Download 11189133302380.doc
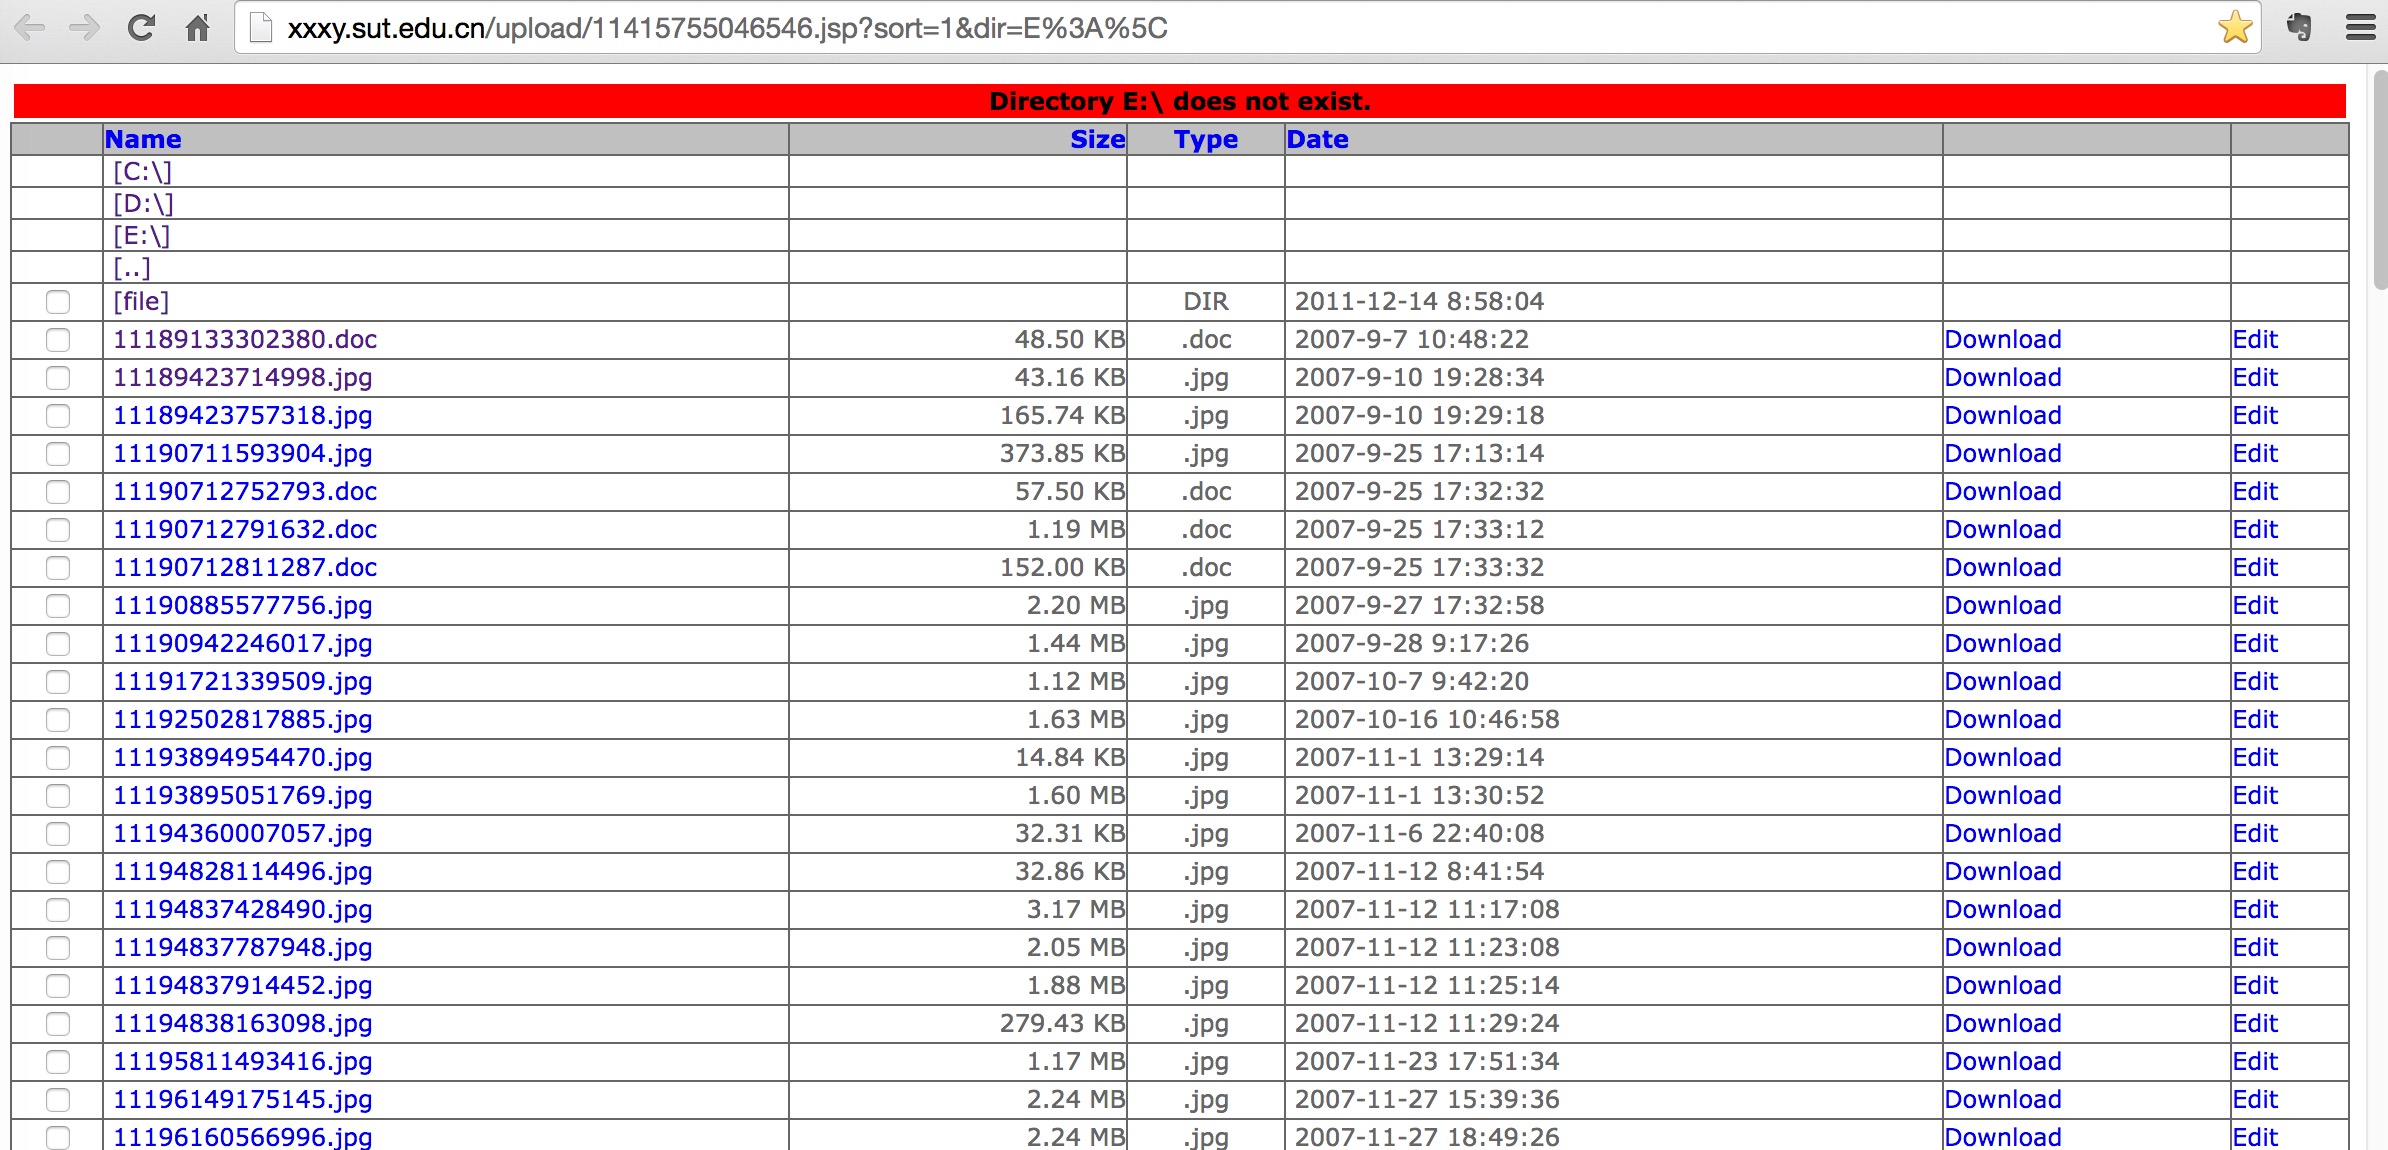The width and height of the screenshot is (2388, 1150). click(2003, 339)
